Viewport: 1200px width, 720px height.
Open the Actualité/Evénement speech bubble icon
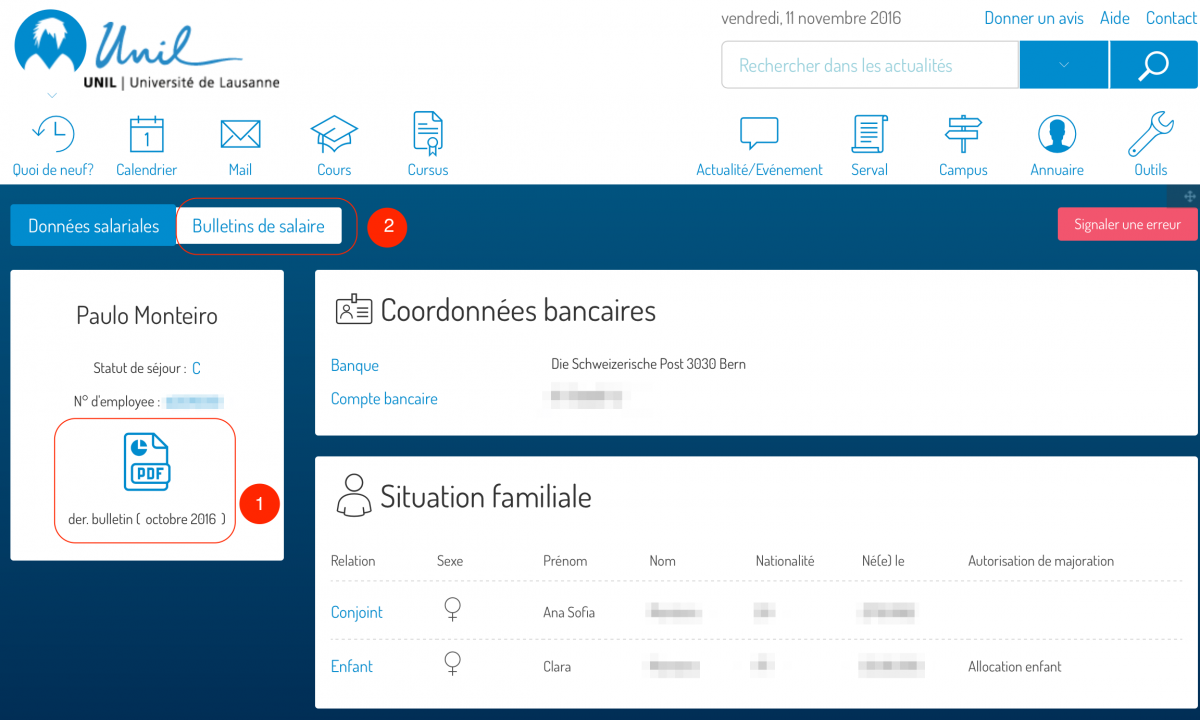click(759, 134)
